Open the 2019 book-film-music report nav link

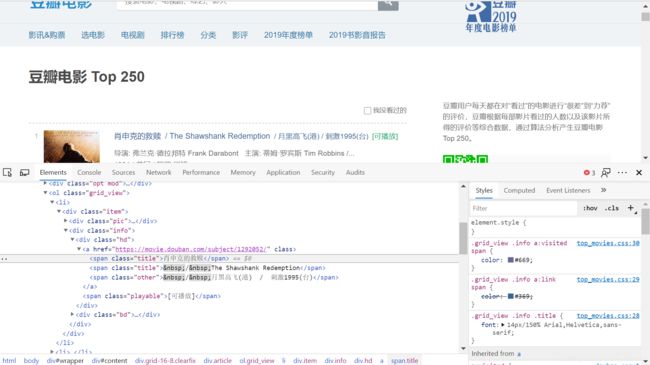pyautogui.click(x=357, y=35)
